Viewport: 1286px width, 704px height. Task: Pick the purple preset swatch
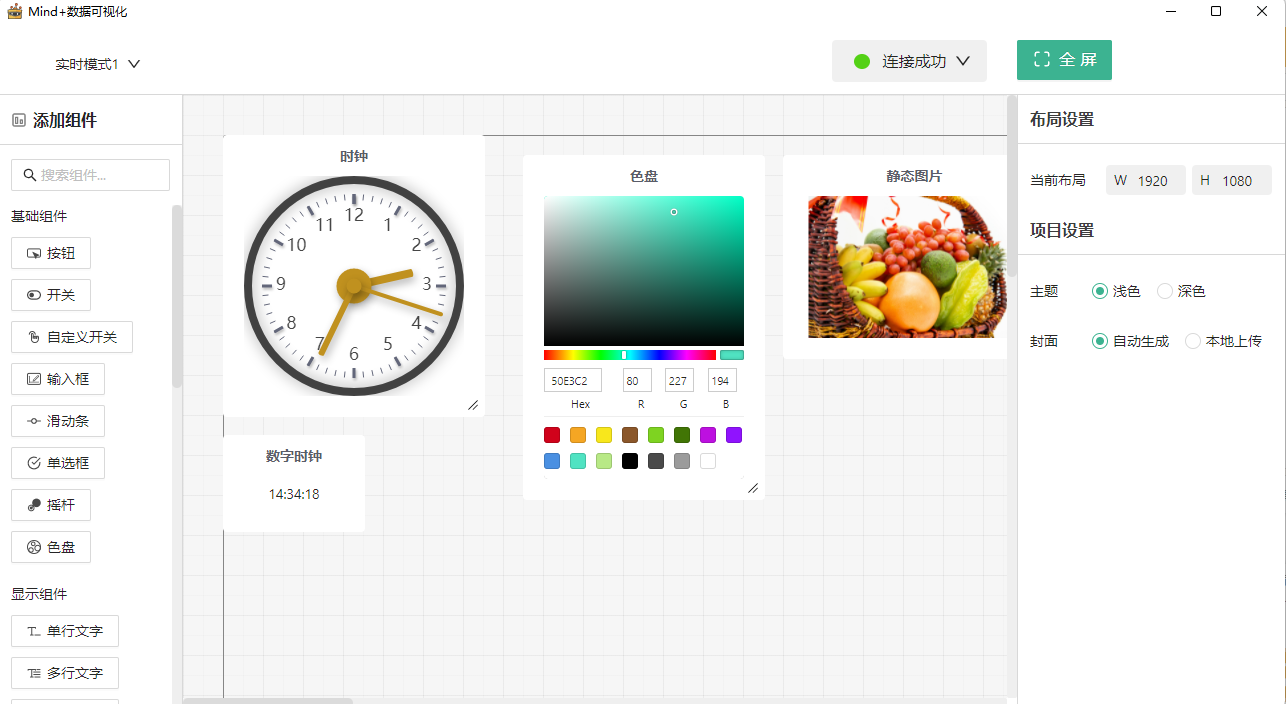[x=734, y=435]
